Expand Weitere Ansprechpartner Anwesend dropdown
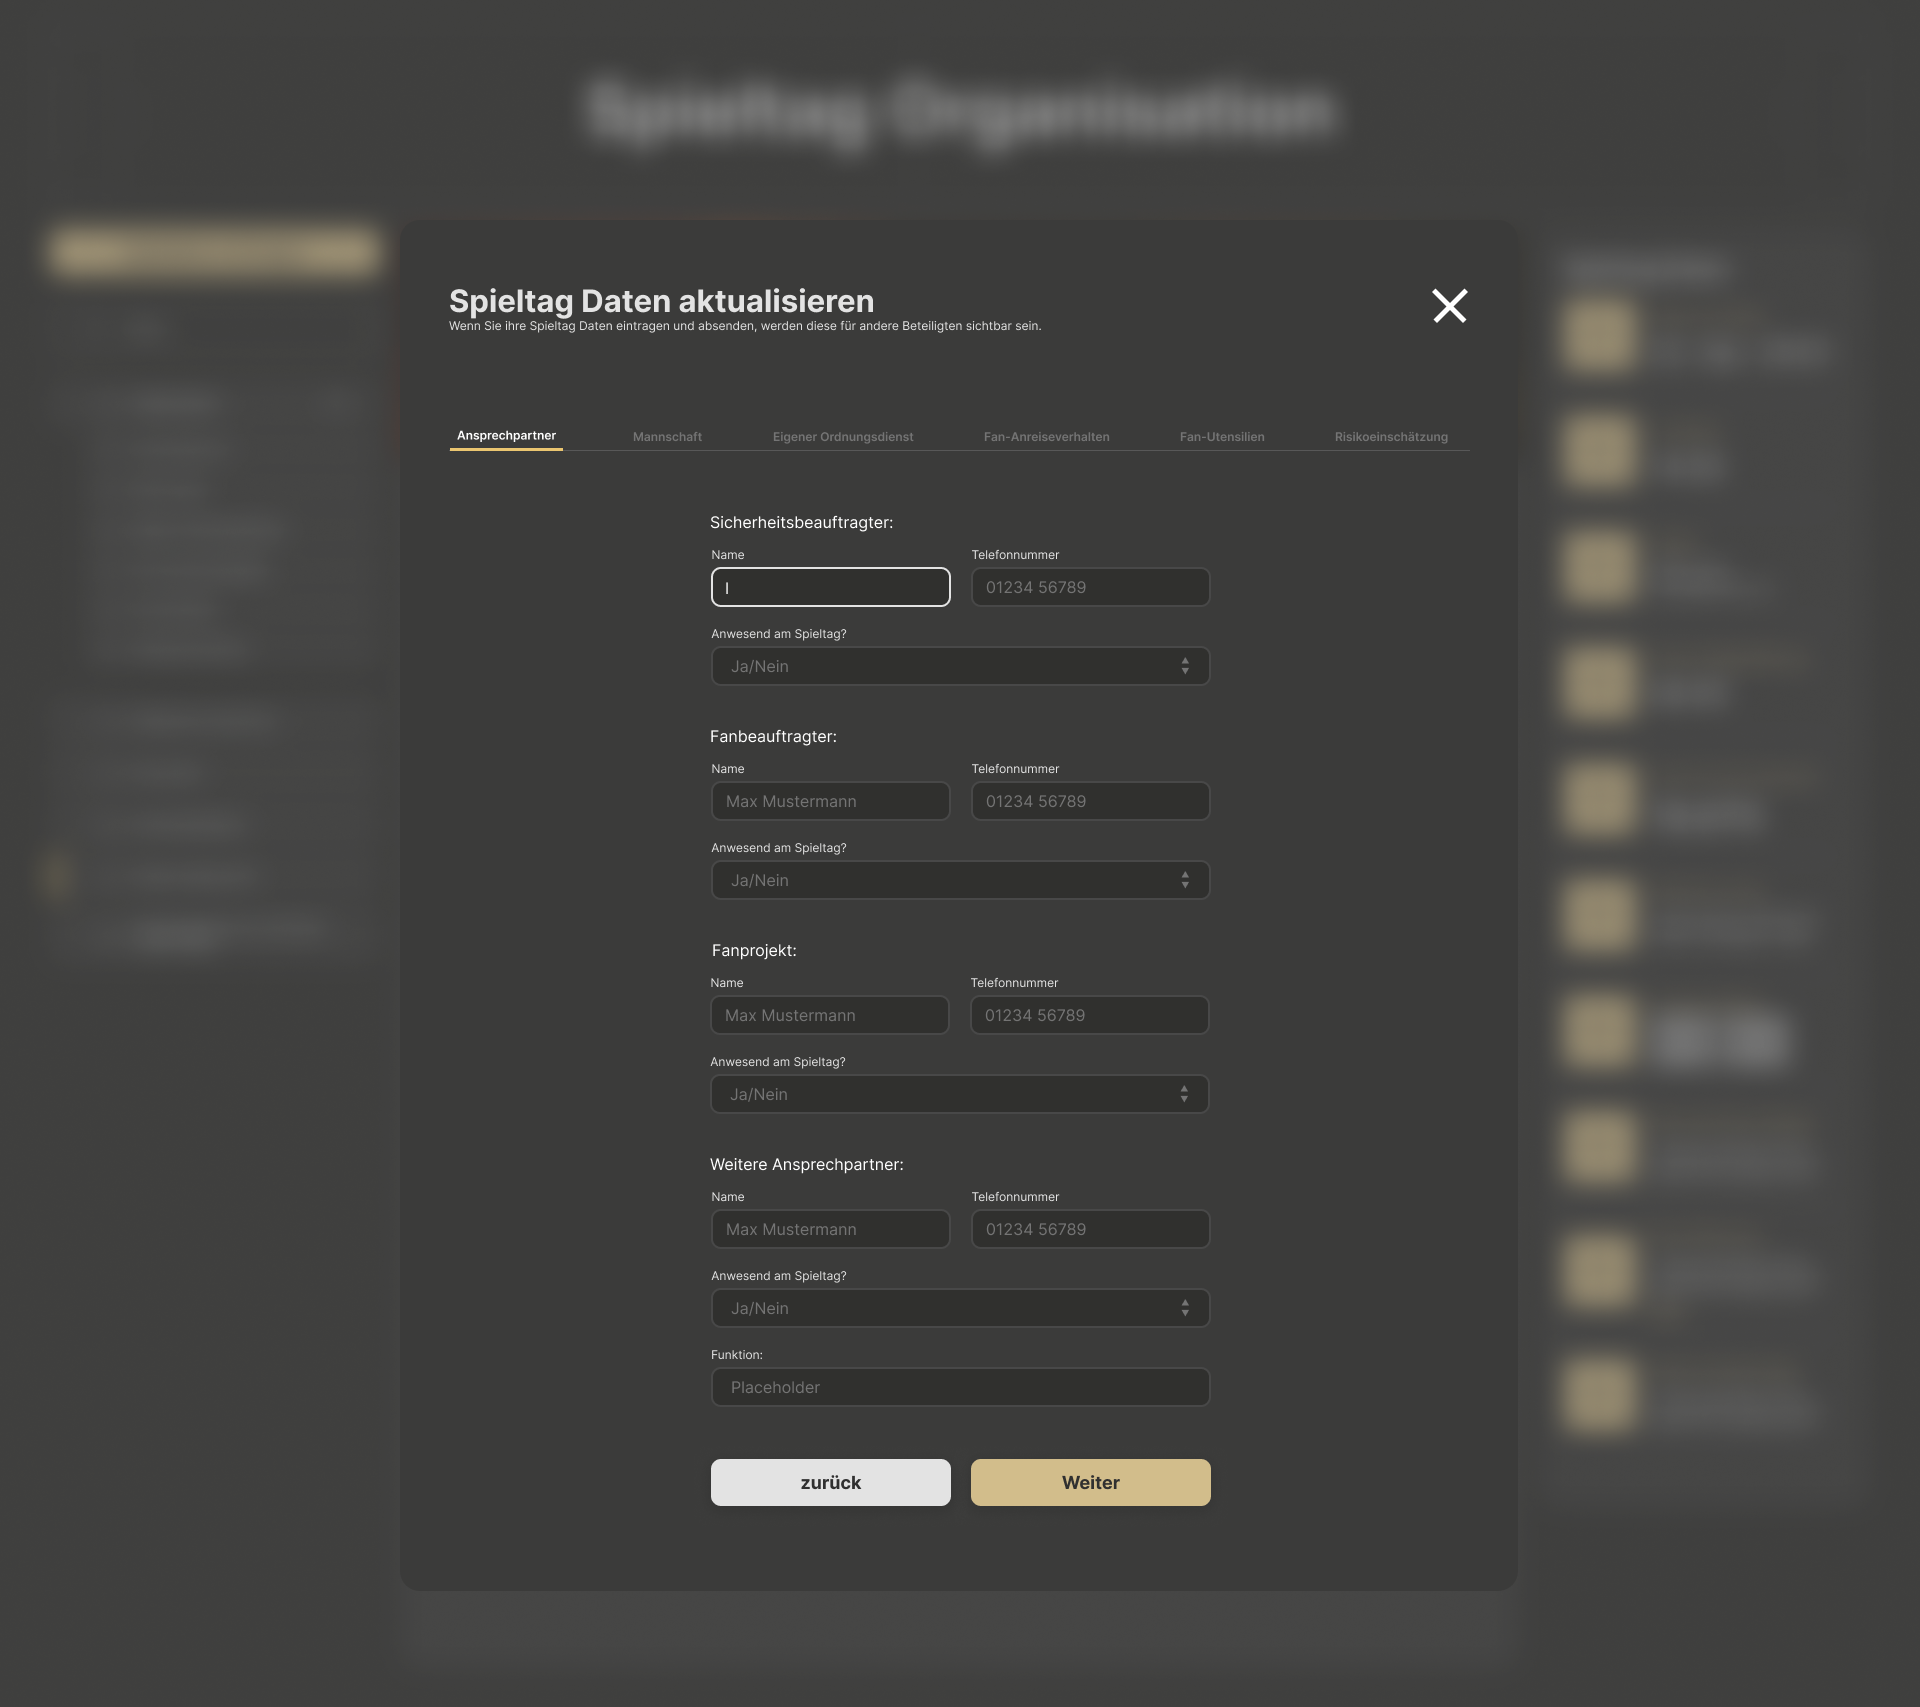Image resolution: width=1920 pixels, height=1707 pixels. tap(960, 1308)
